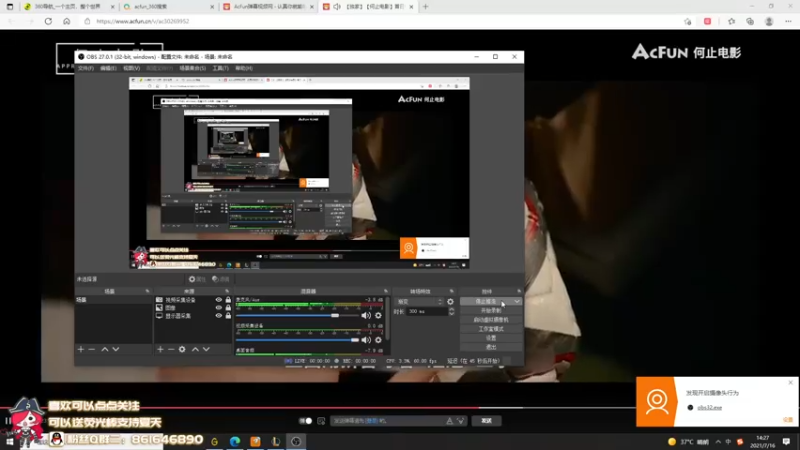The width and height of the screenshot is (800, 450).
Task: Hide the 显示器采集 source with its eye icon
Action: 218,316
